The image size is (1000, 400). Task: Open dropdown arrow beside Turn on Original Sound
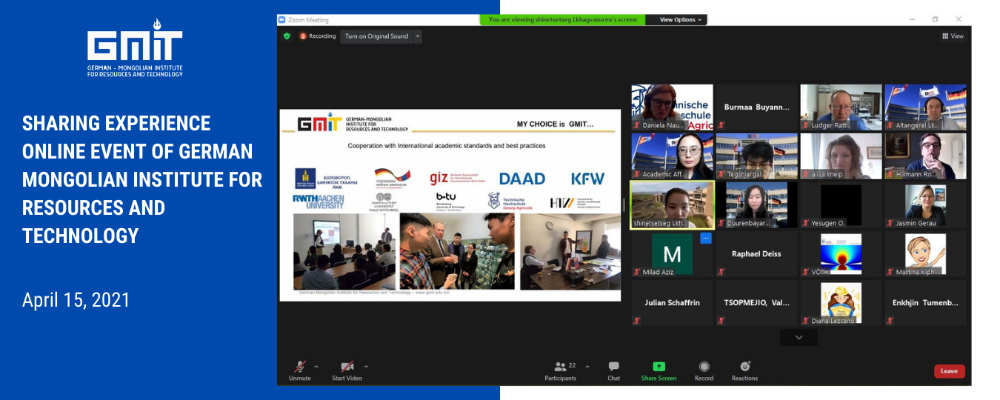tap(418, 36)
